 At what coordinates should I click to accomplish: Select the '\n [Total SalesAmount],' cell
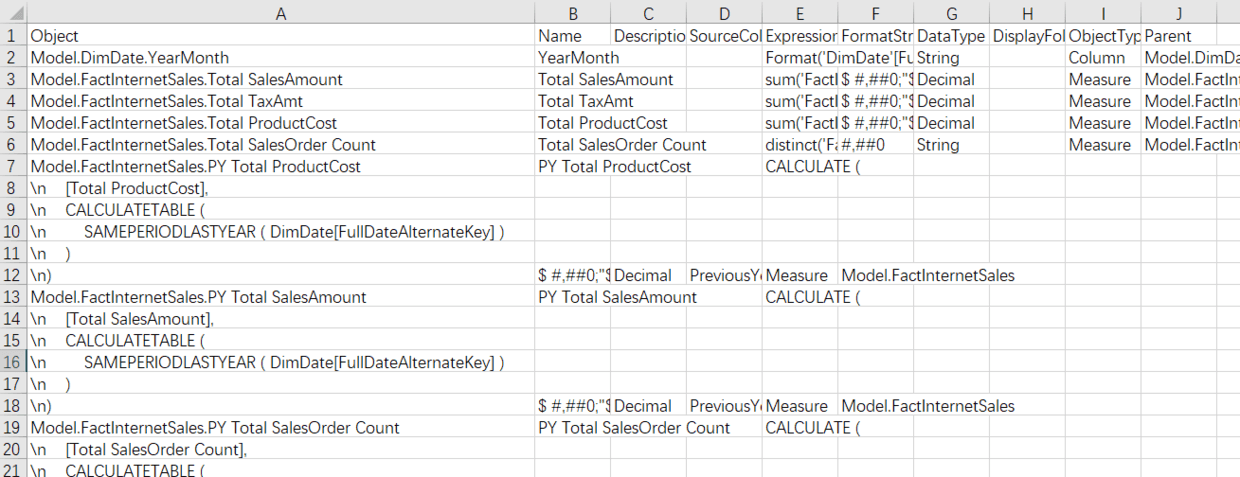tap(280, 319)
